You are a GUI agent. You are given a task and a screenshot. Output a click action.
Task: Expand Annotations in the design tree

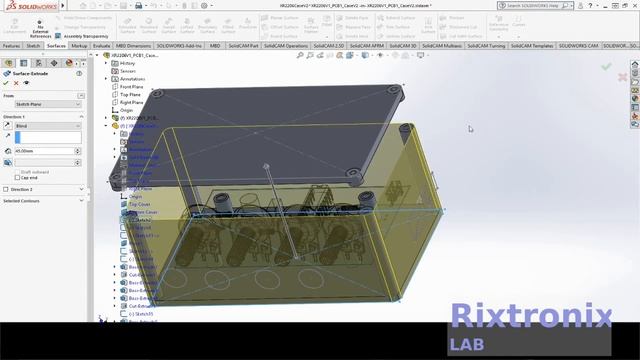(106, 79)
